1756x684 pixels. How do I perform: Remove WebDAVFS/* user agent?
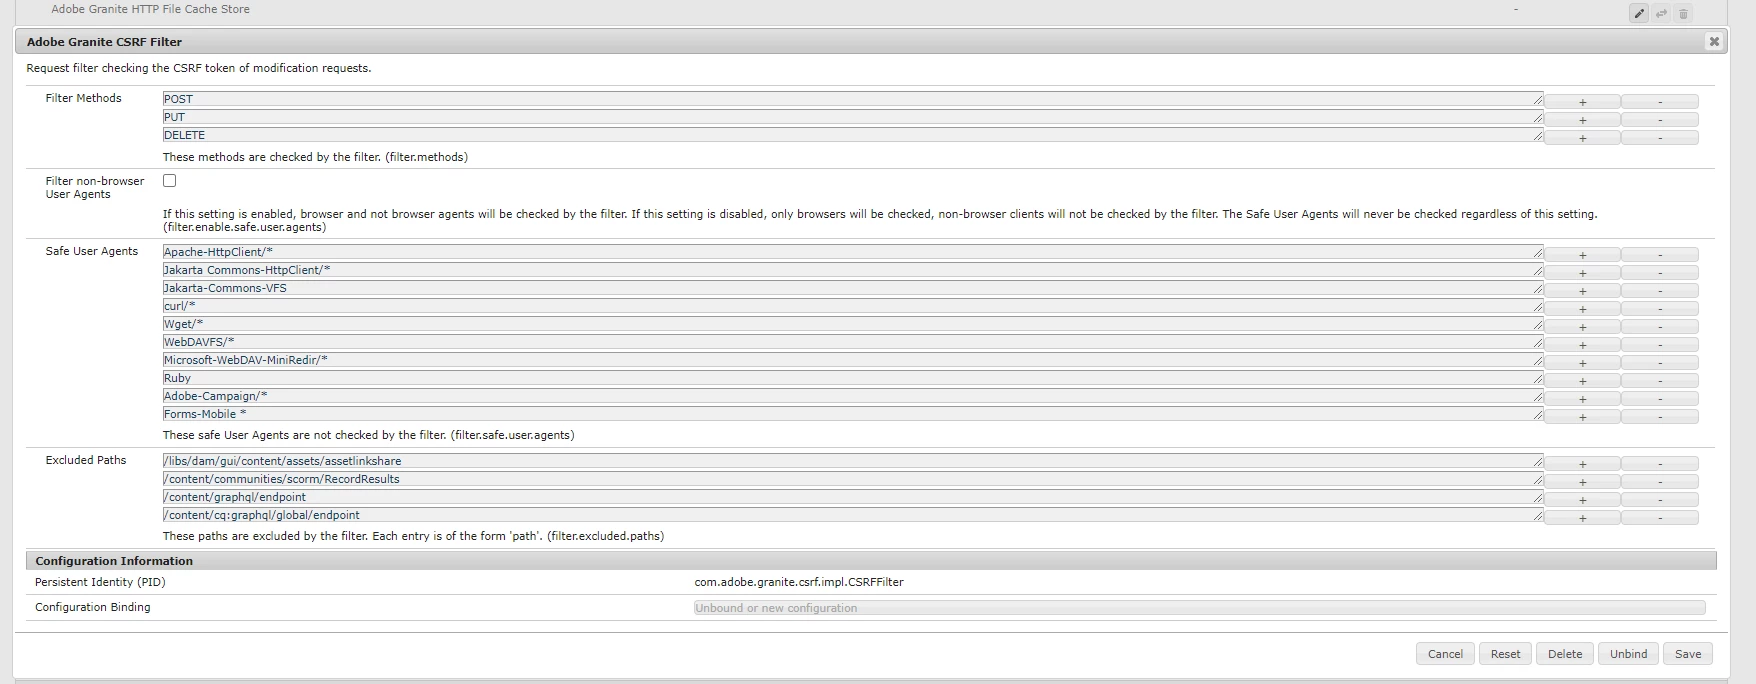coord(1660,345)
